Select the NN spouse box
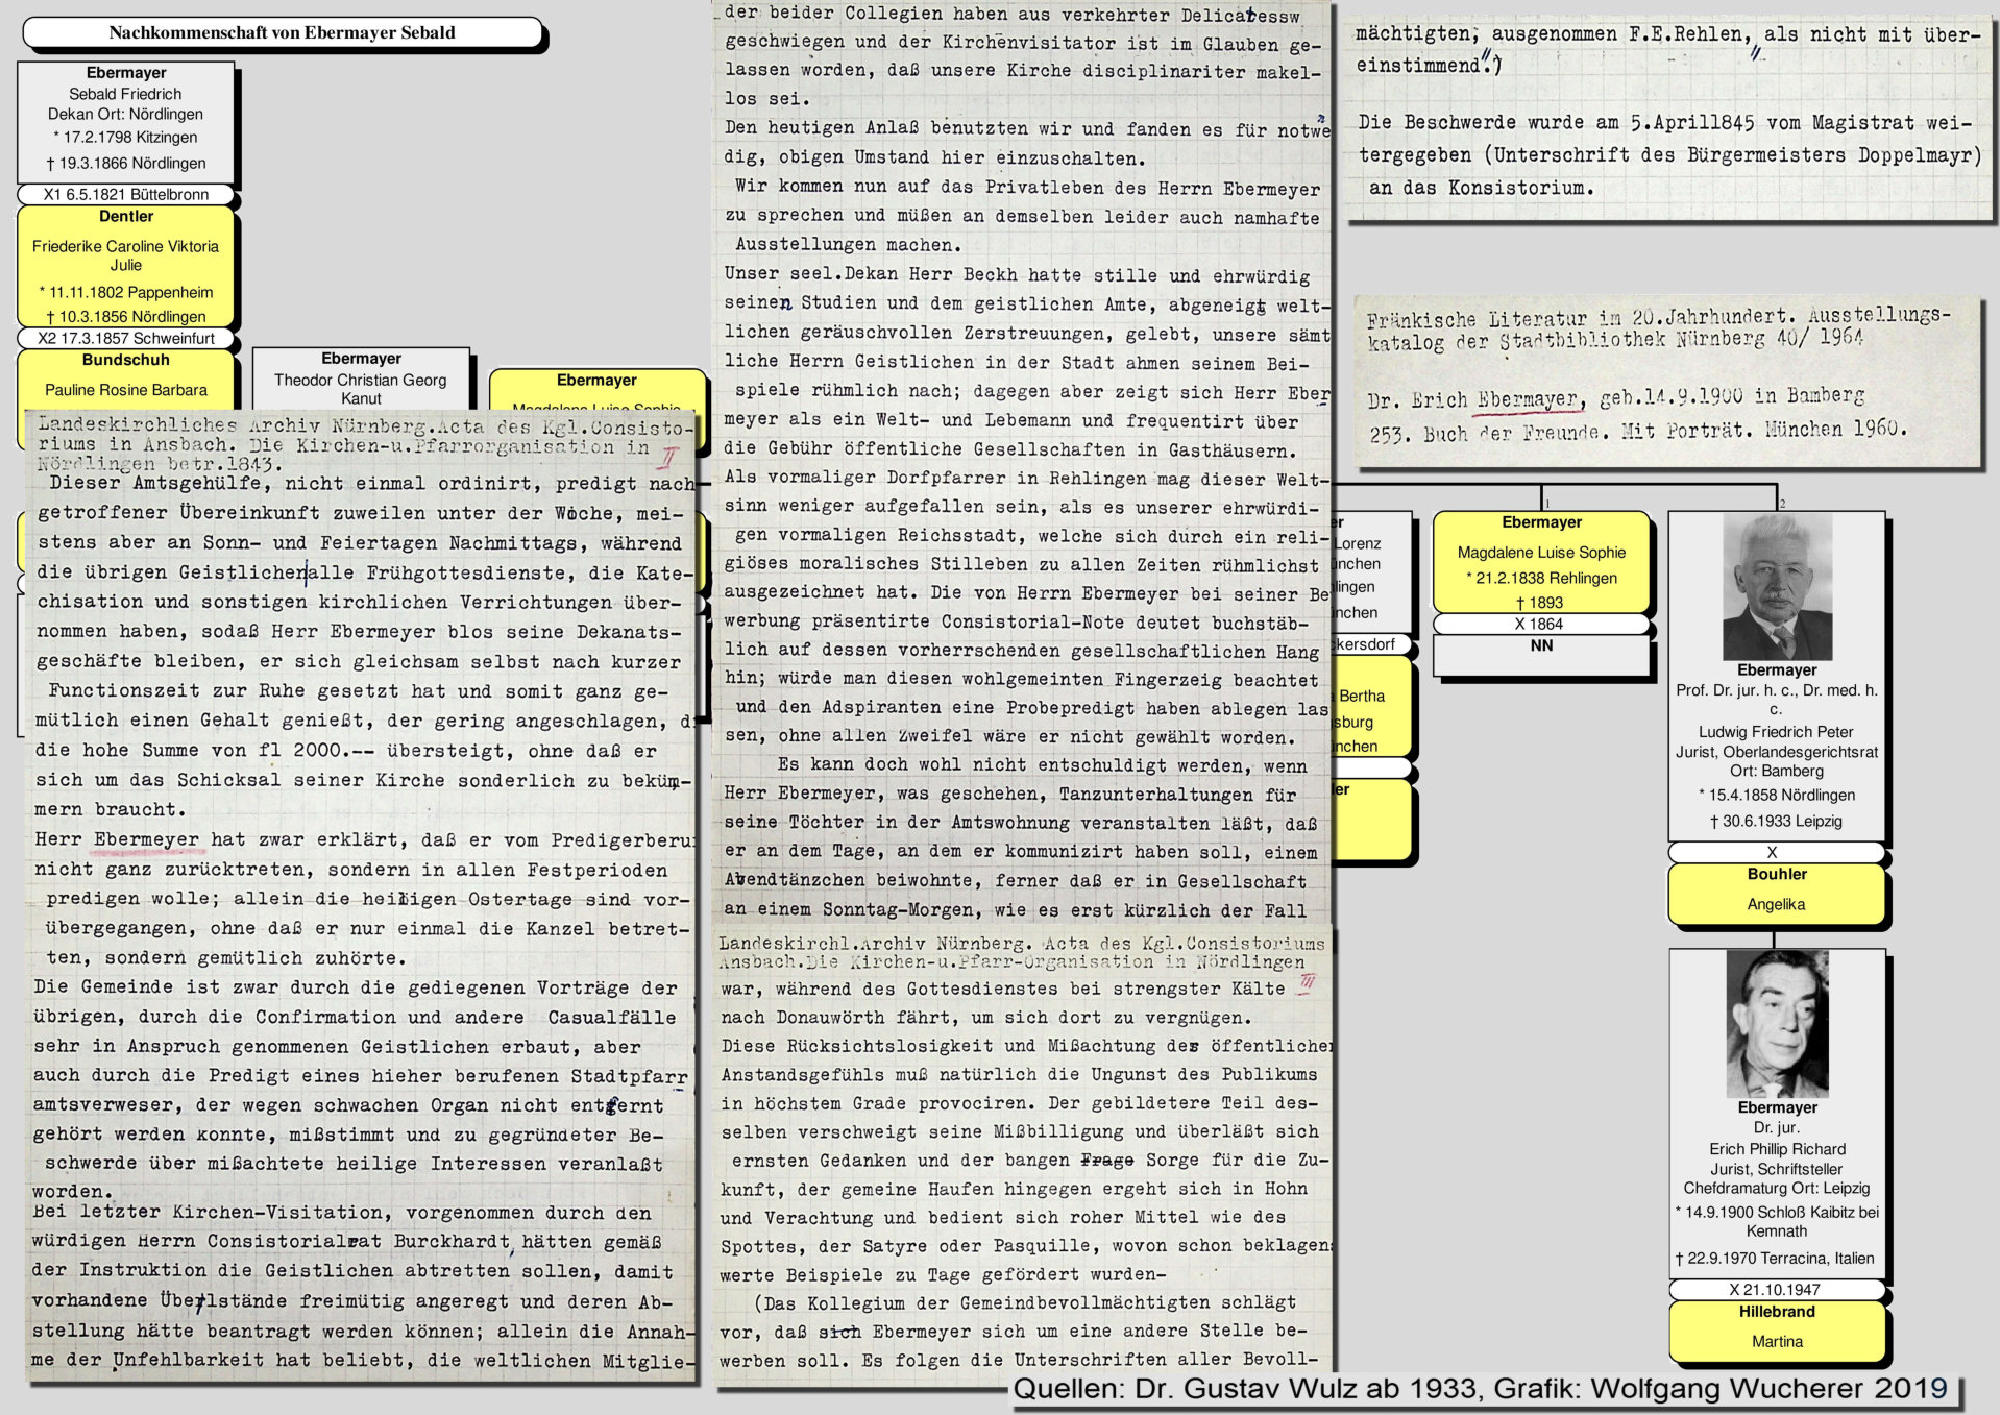Image resolution: width=2000 pixels, height=1415 pixels. pyautogui.click(x=1541, y=654)
